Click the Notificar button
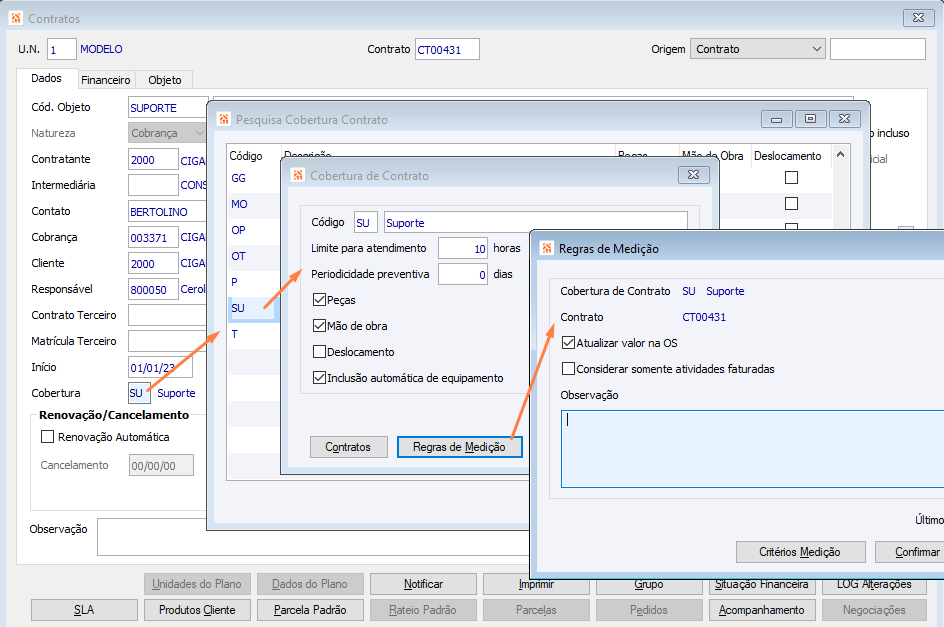The image size is (944, 627). [x=423, y=584]
